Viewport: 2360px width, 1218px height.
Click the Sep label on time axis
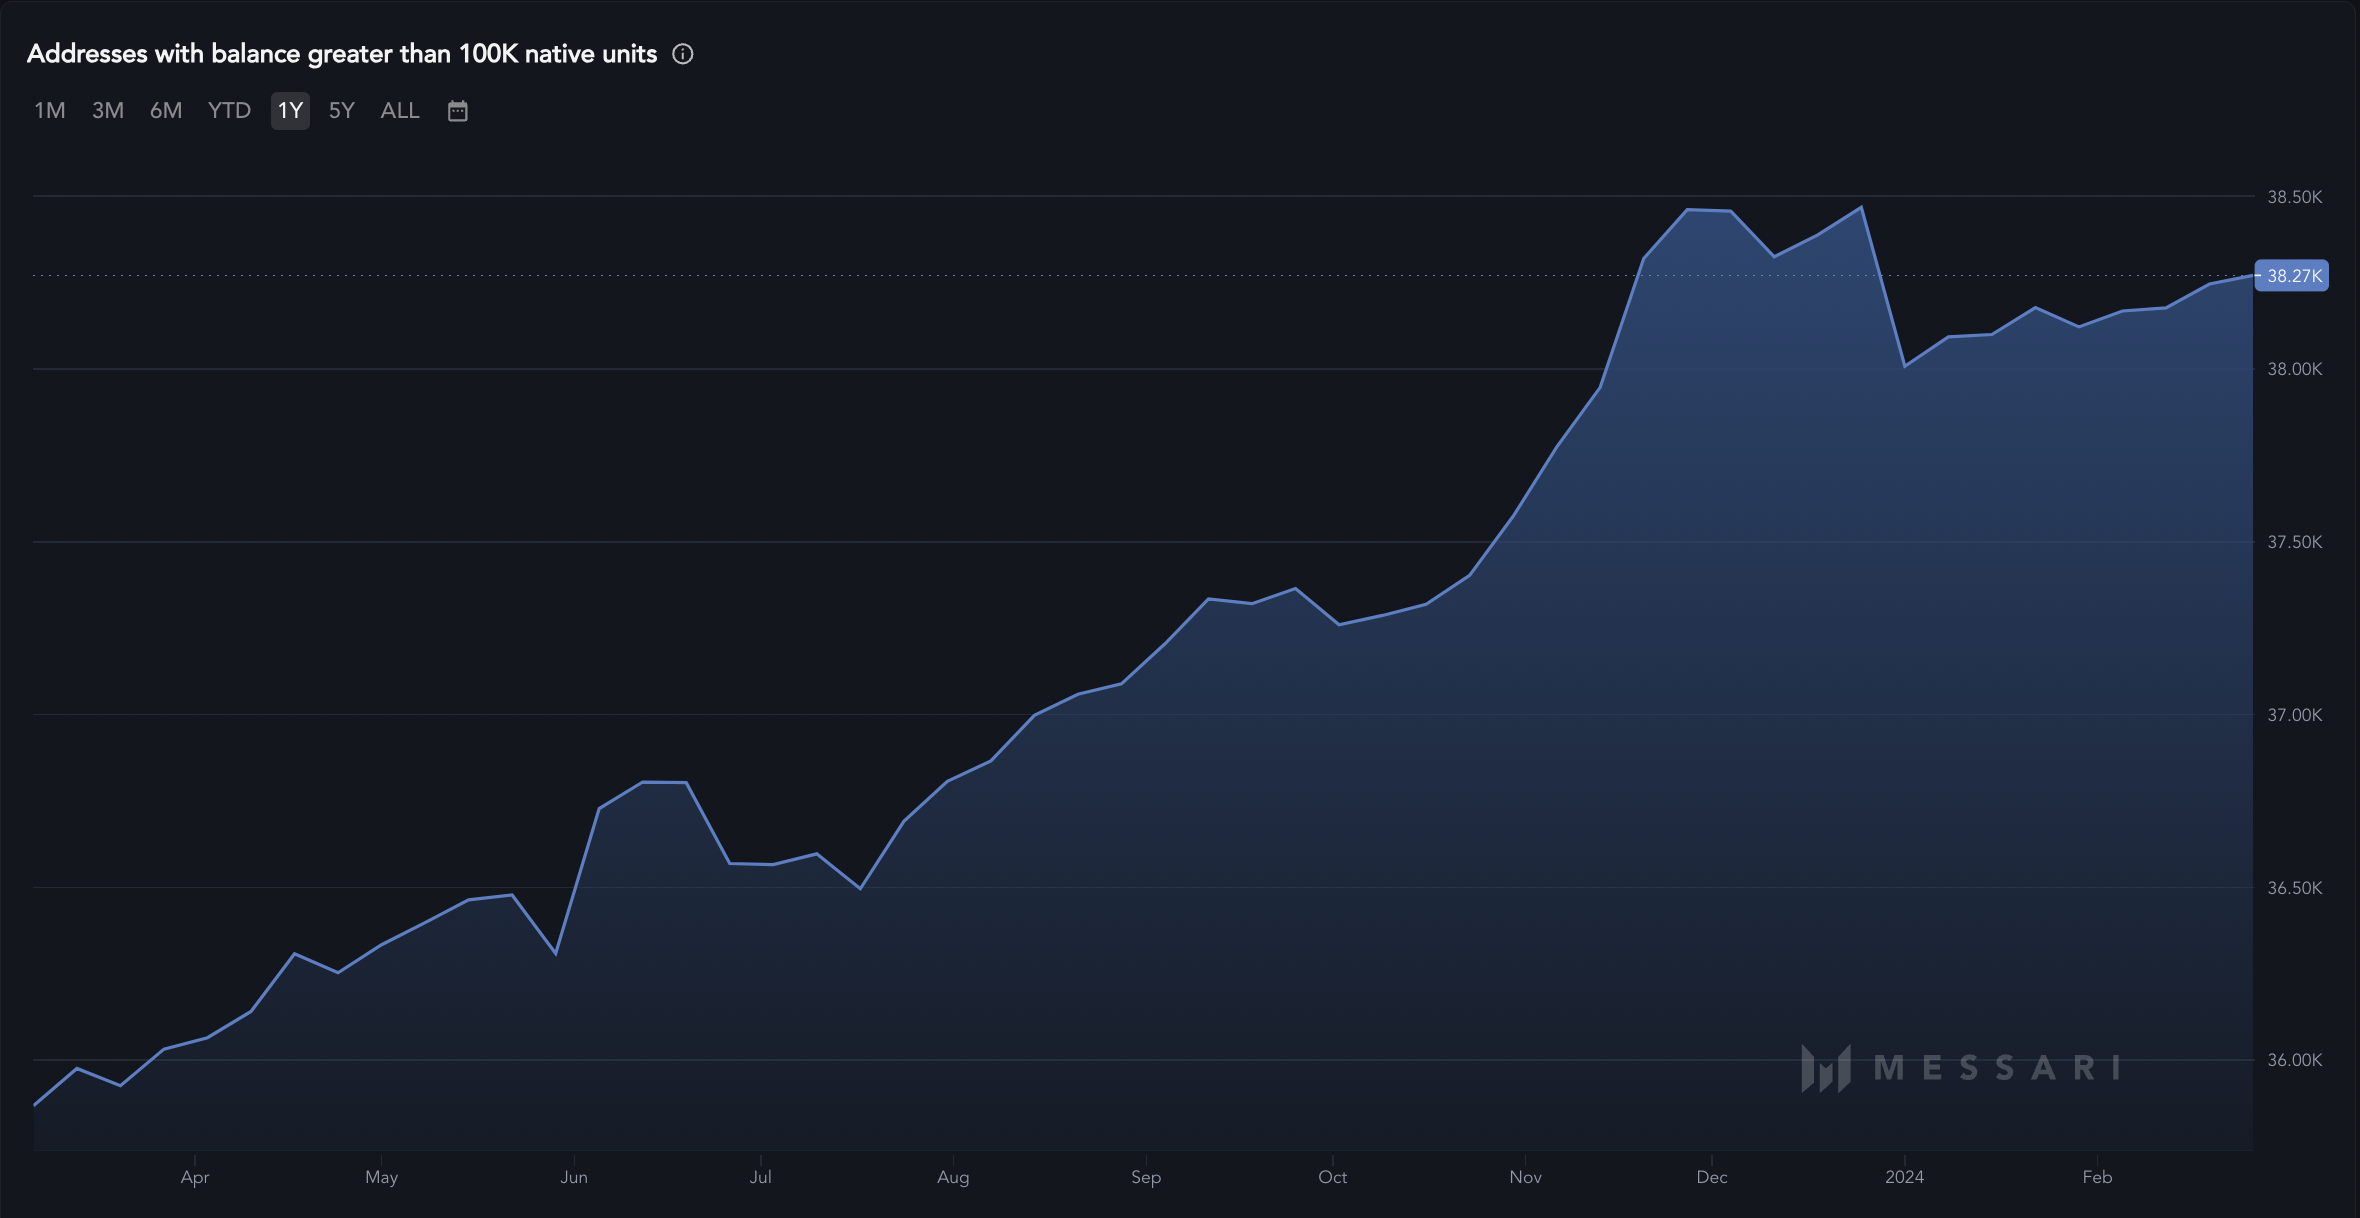(x=1146, y=1177)
